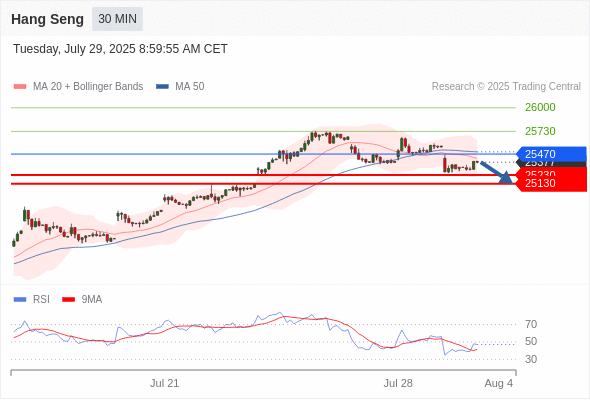Screen dimensions: 590x400
Task: Click the RSI 70 overbought level label
Action: click(x=531, y=324)
